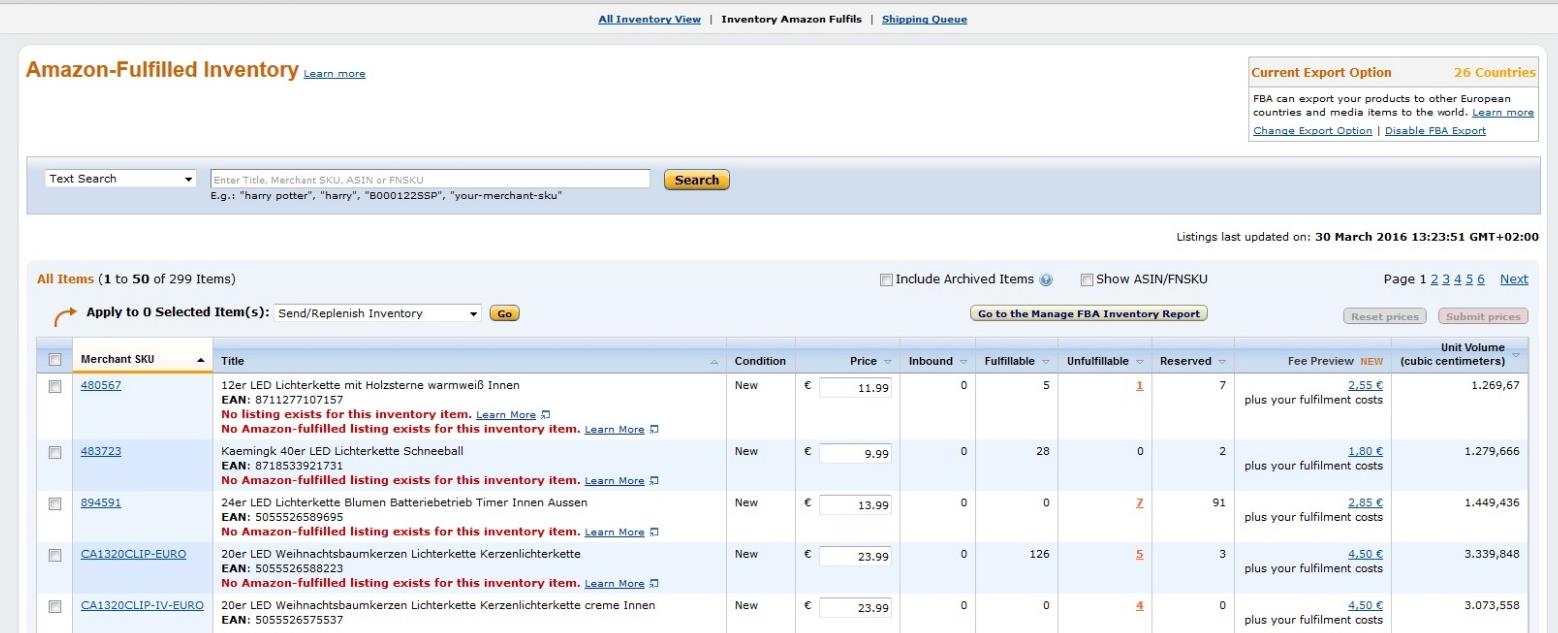Open Go to the Manage FBA Inventory Report
The image size is (1558, 633).
(x=1089, y=314)
